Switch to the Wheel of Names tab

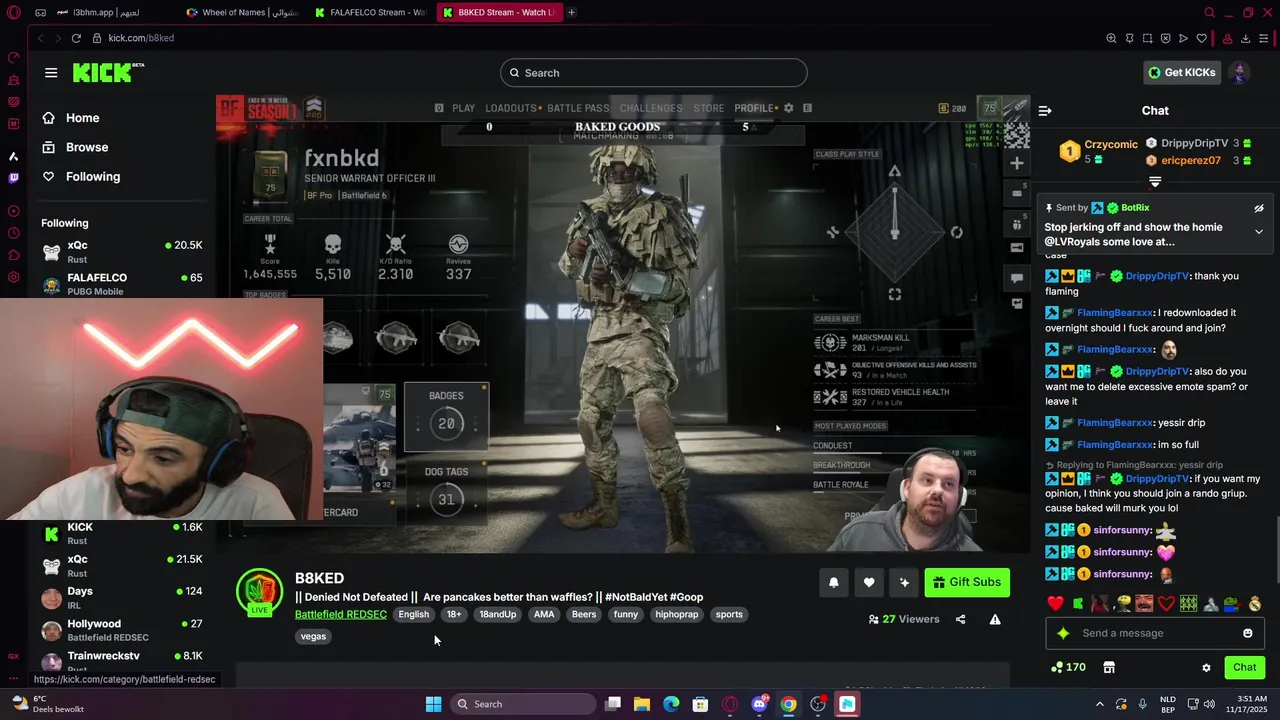pyautogui.click(x=242, y=13)
